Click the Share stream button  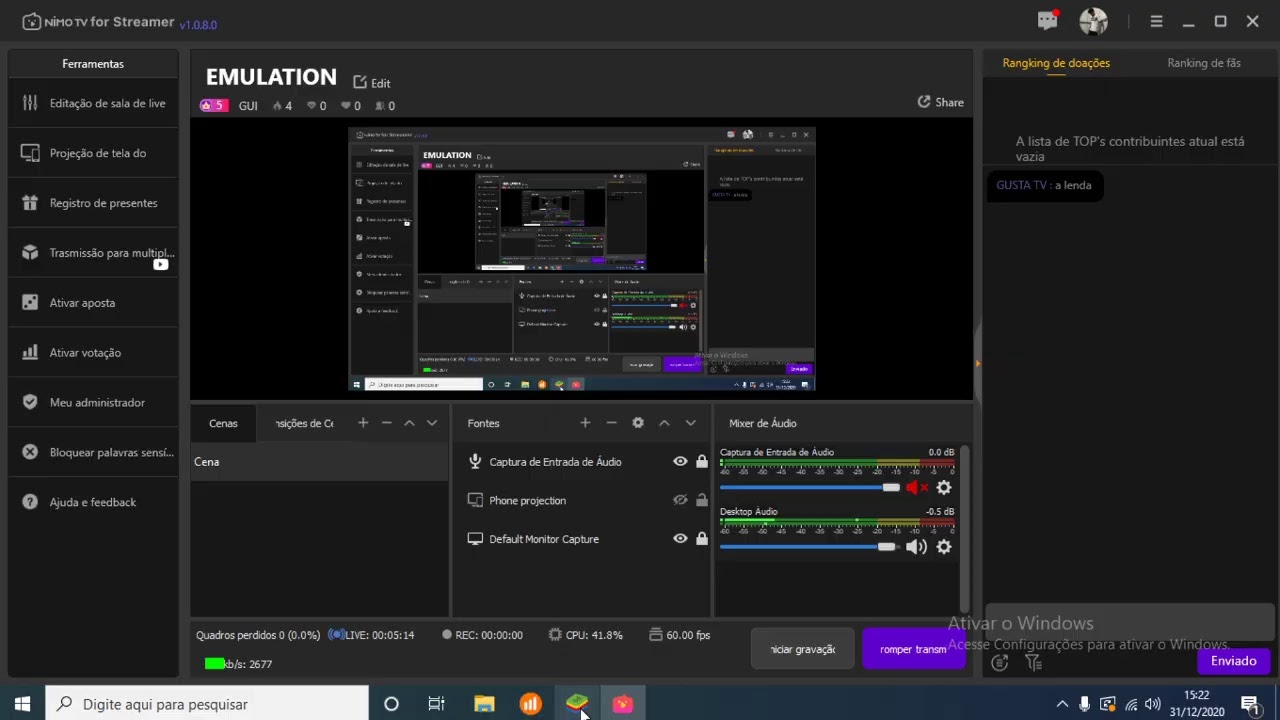(941, 102)
